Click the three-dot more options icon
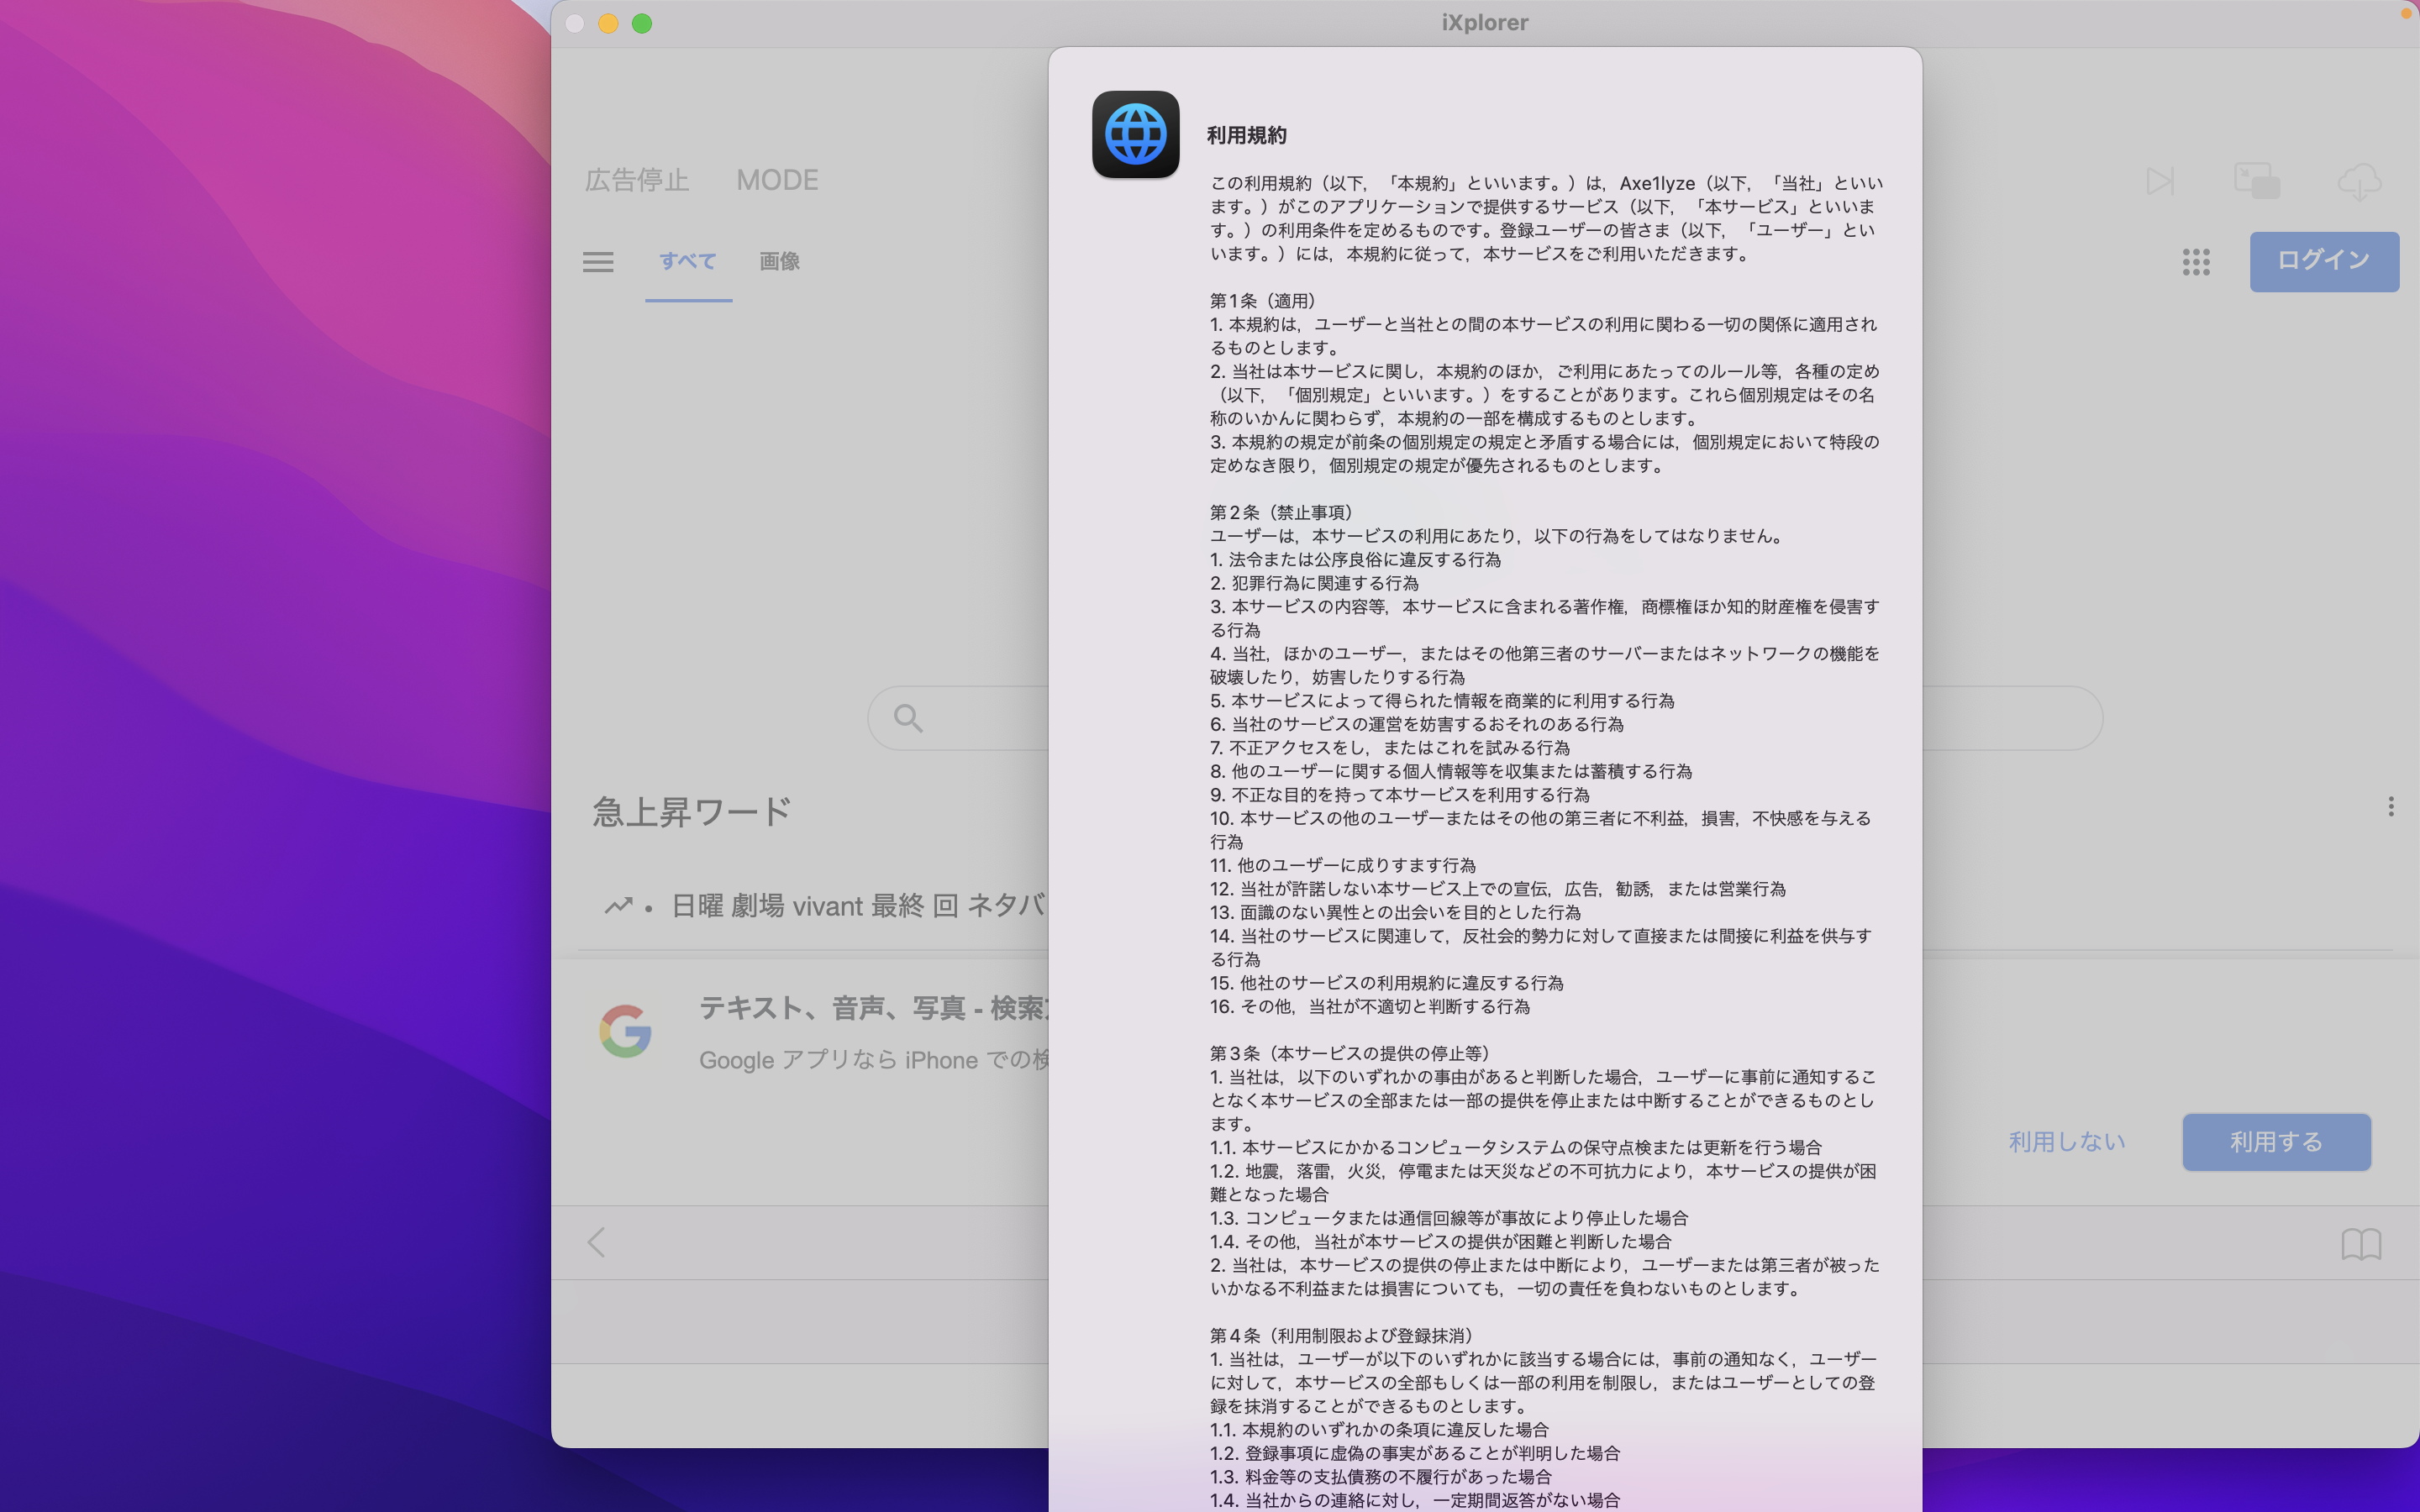The image size is (2420, 1512). (x=2391, y=806)
